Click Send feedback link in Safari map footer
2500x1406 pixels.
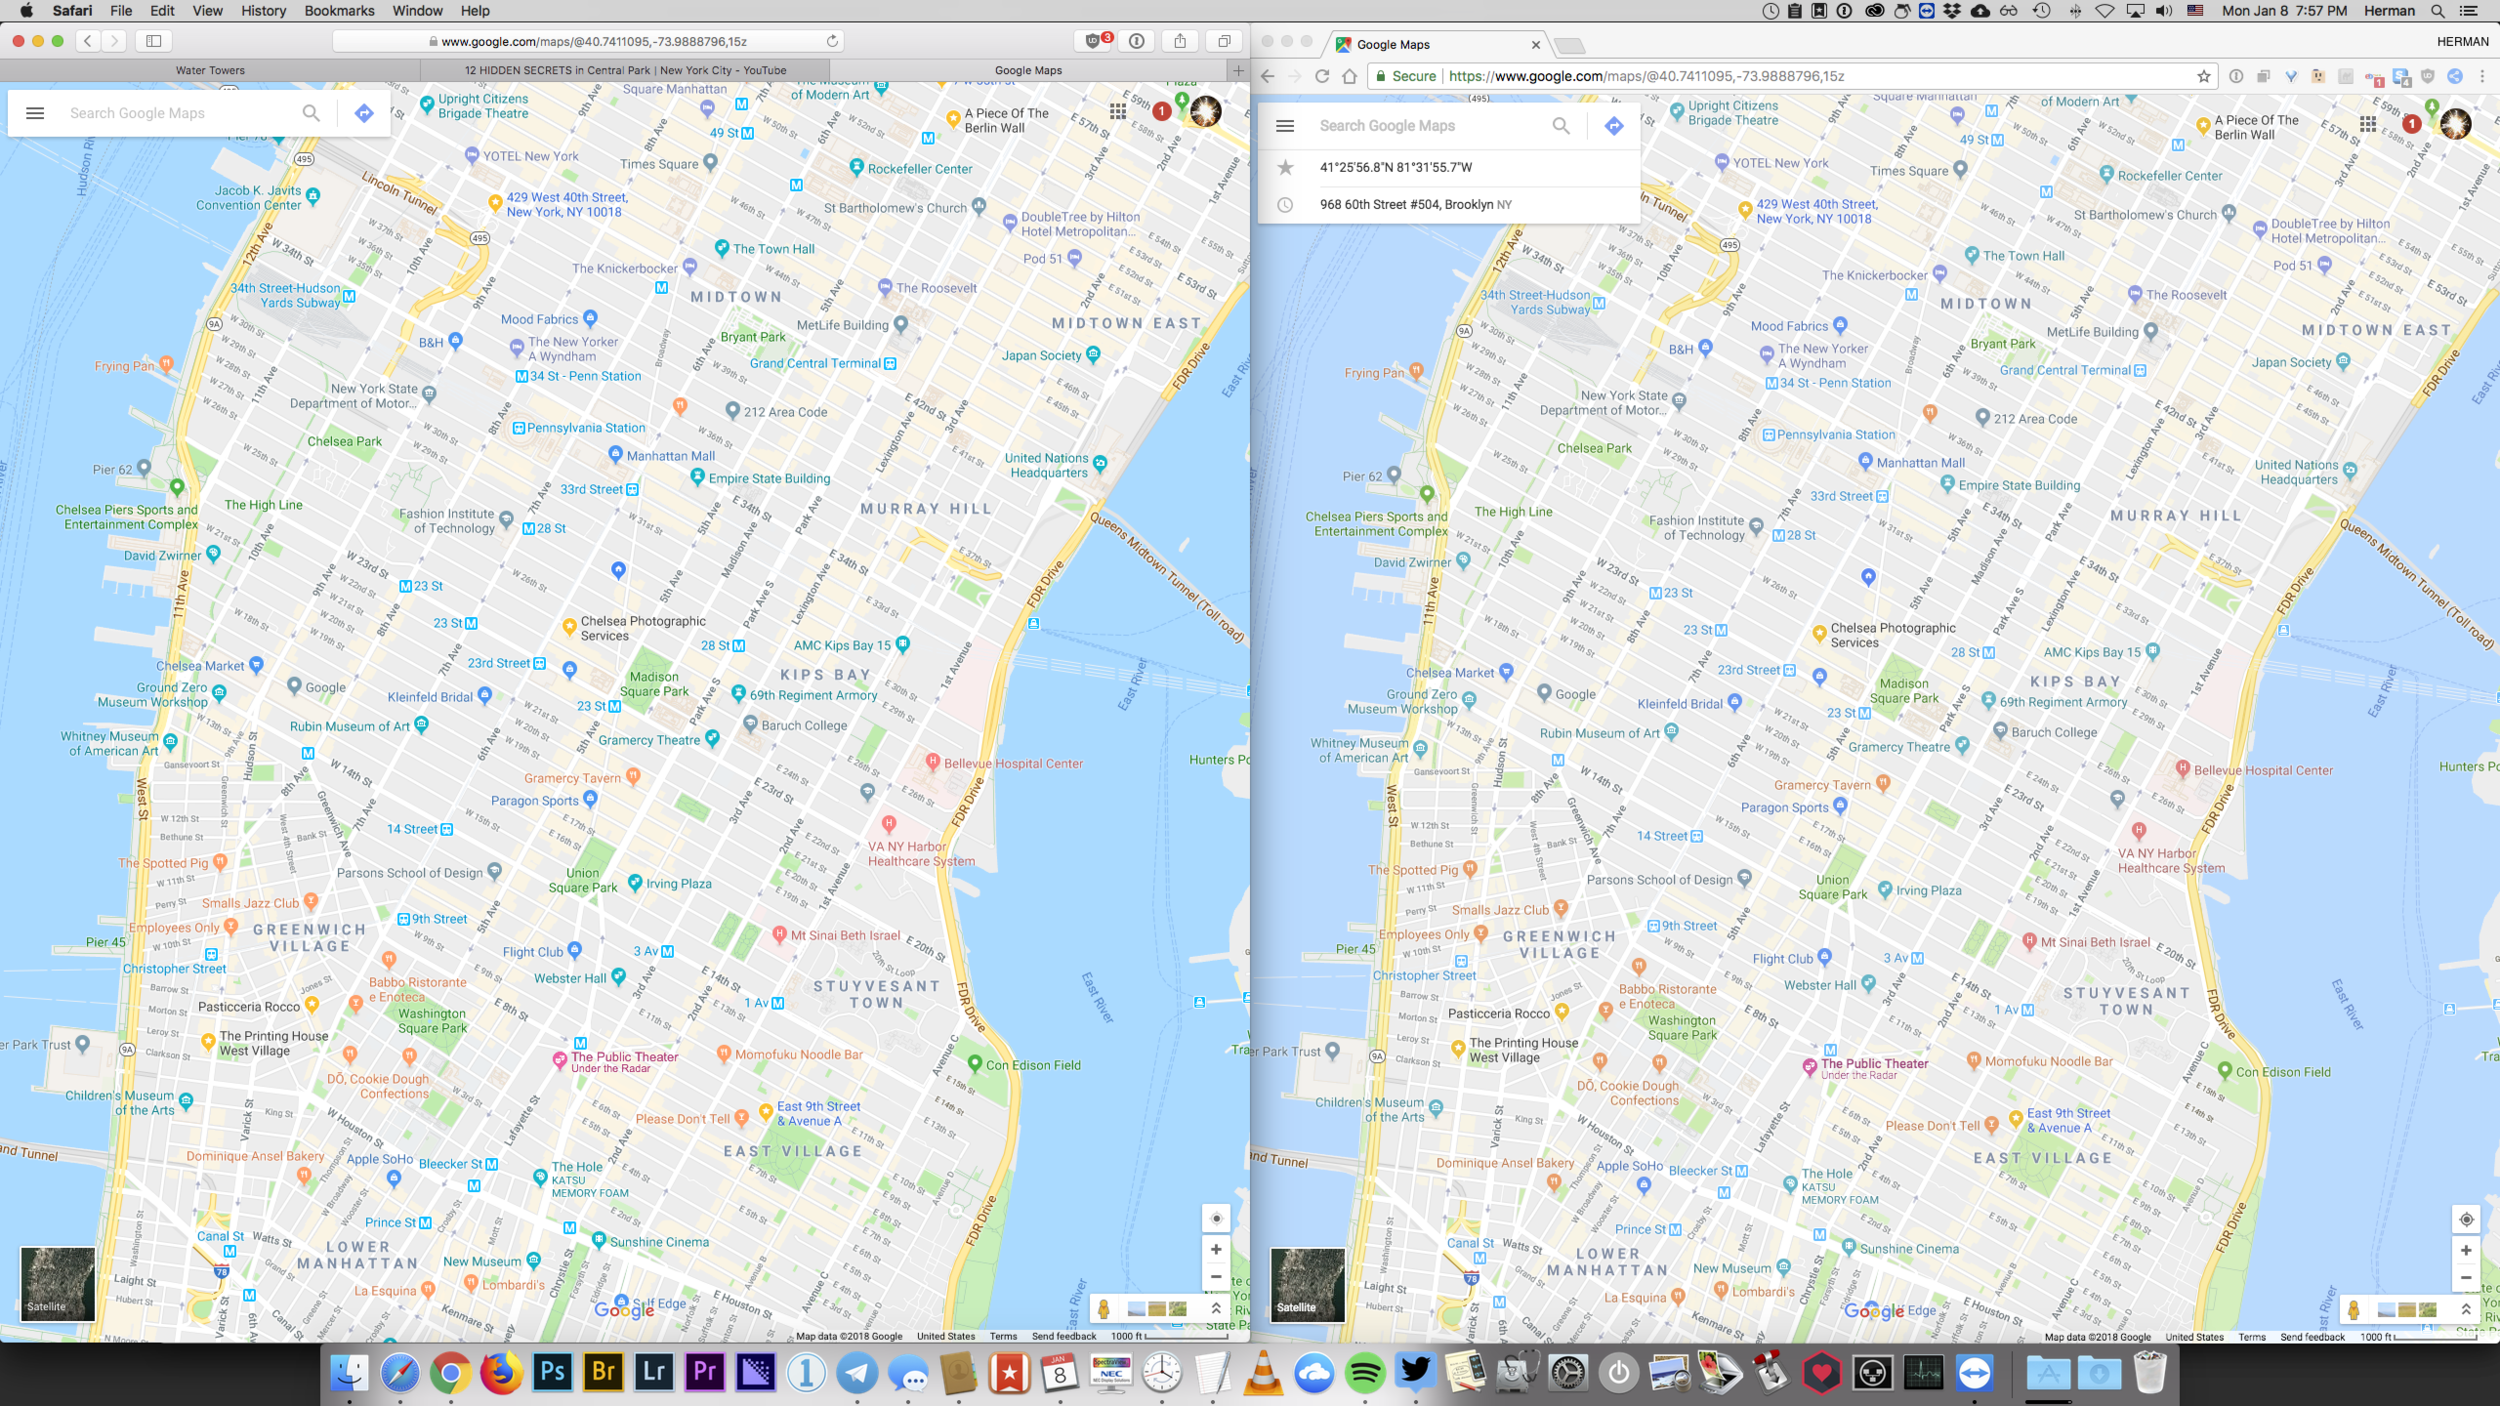(x=1064, y=1336)
